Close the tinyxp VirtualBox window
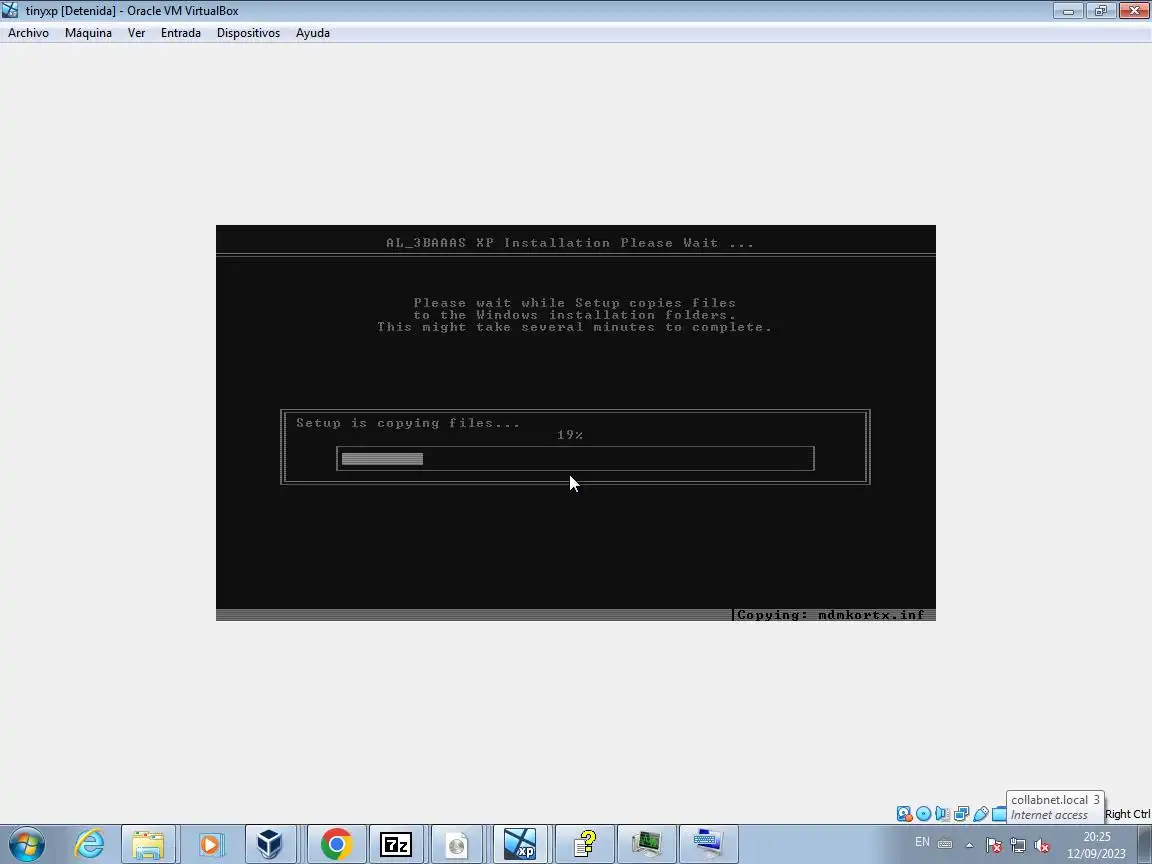The width and height of the screenshot is (1152, 864). (x=1134, y=10)
